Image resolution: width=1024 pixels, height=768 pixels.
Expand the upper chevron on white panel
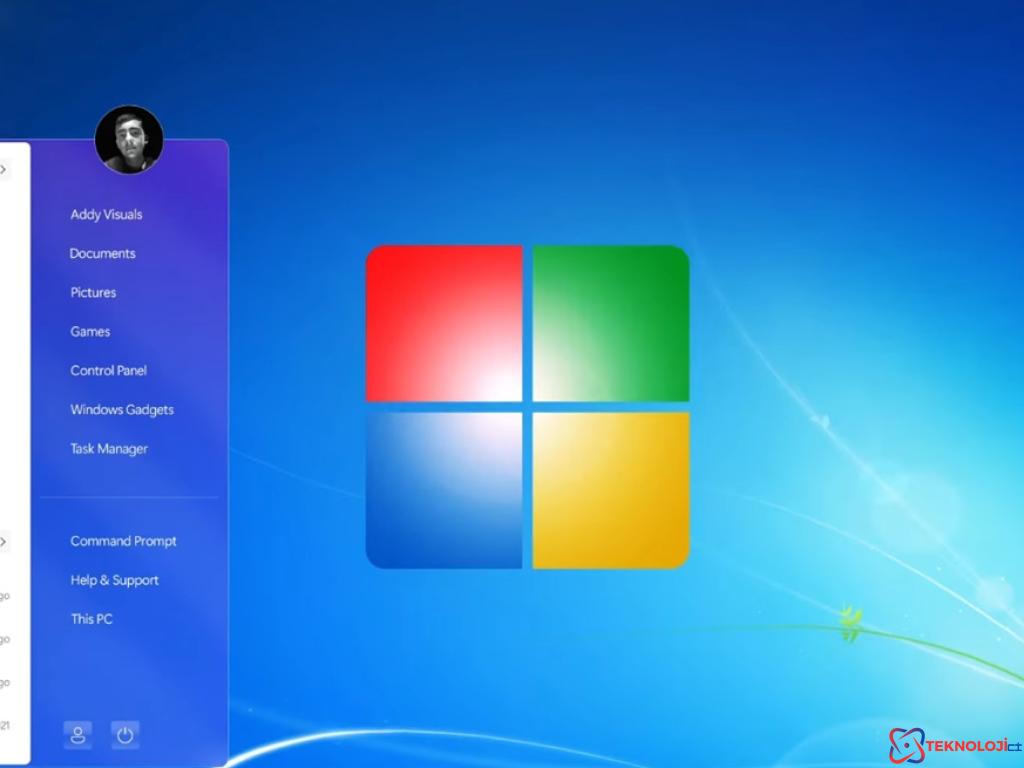coord(4,170)
